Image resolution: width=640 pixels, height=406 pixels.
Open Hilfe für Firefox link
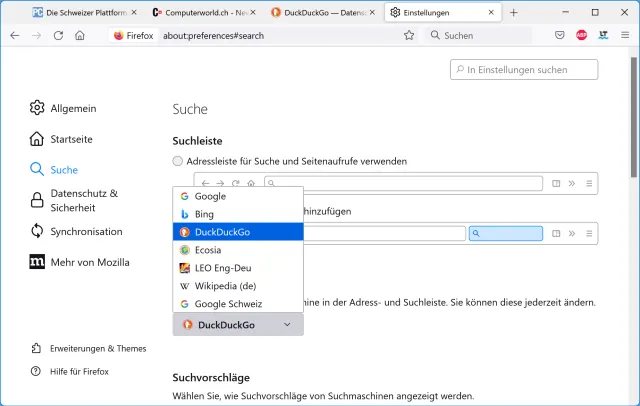coord(70,371)
